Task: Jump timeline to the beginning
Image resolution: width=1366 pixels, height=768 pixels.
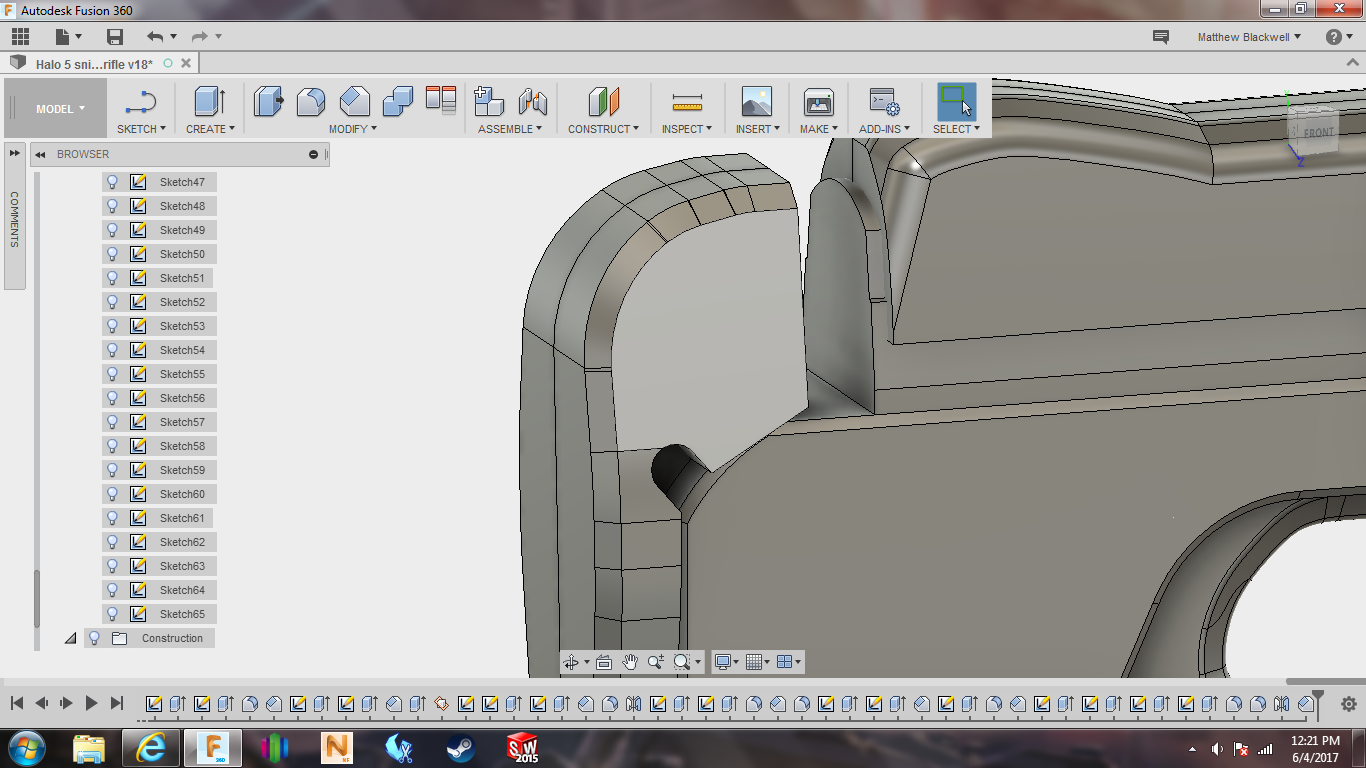Action: [17, 704]
